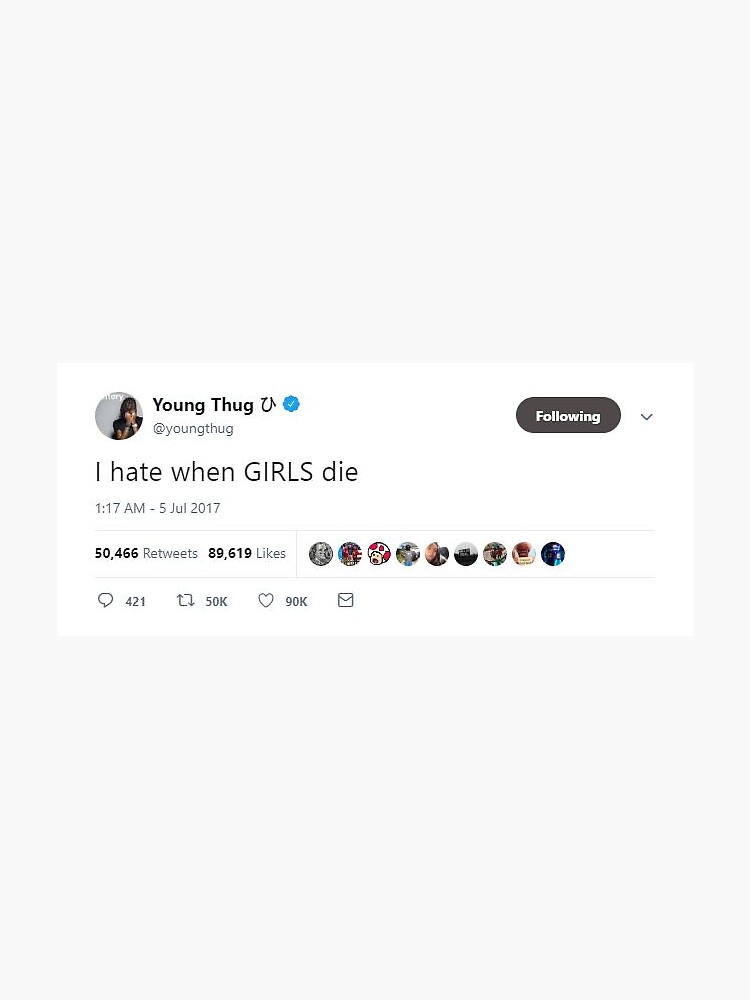
Task: Click the first liker avatar with dollar bill
Action: (321, 554)
